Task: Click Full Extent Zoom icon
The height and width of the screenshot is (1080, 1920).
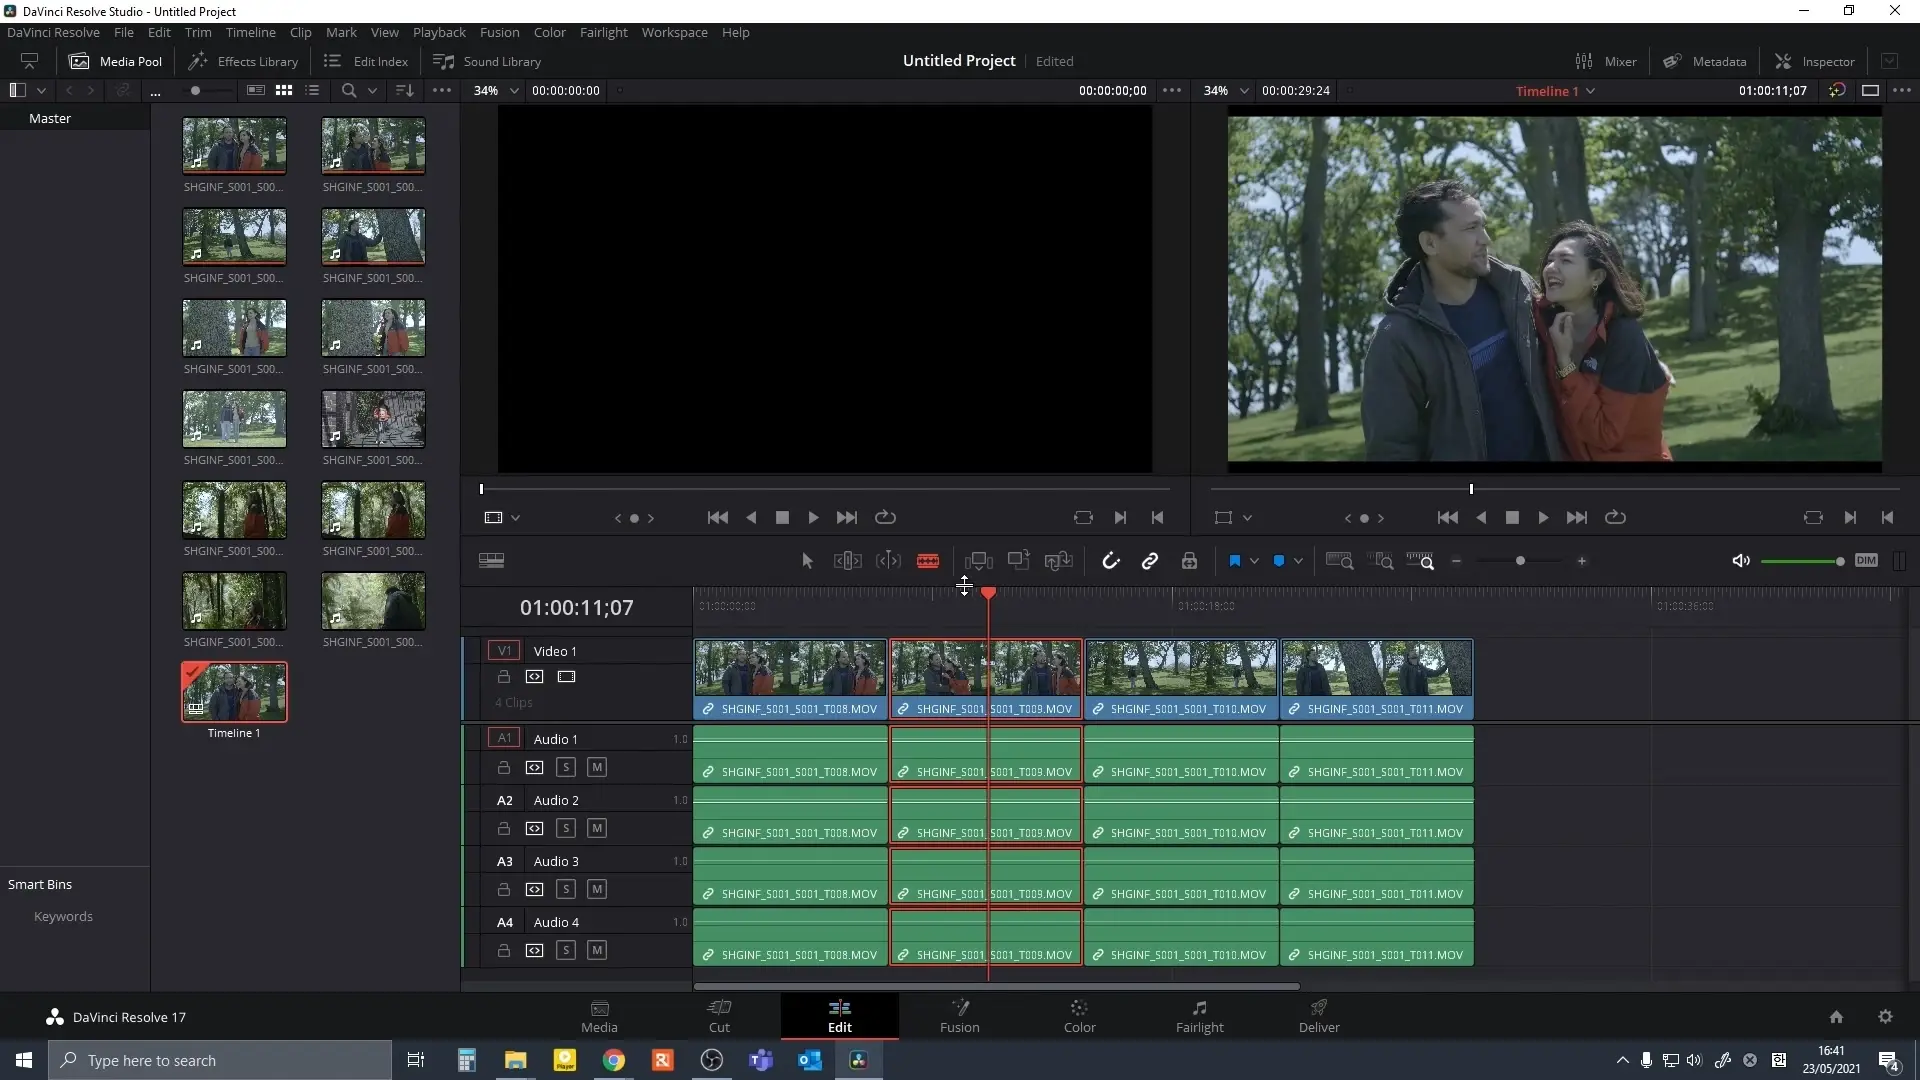Action: coord(1339,561)
